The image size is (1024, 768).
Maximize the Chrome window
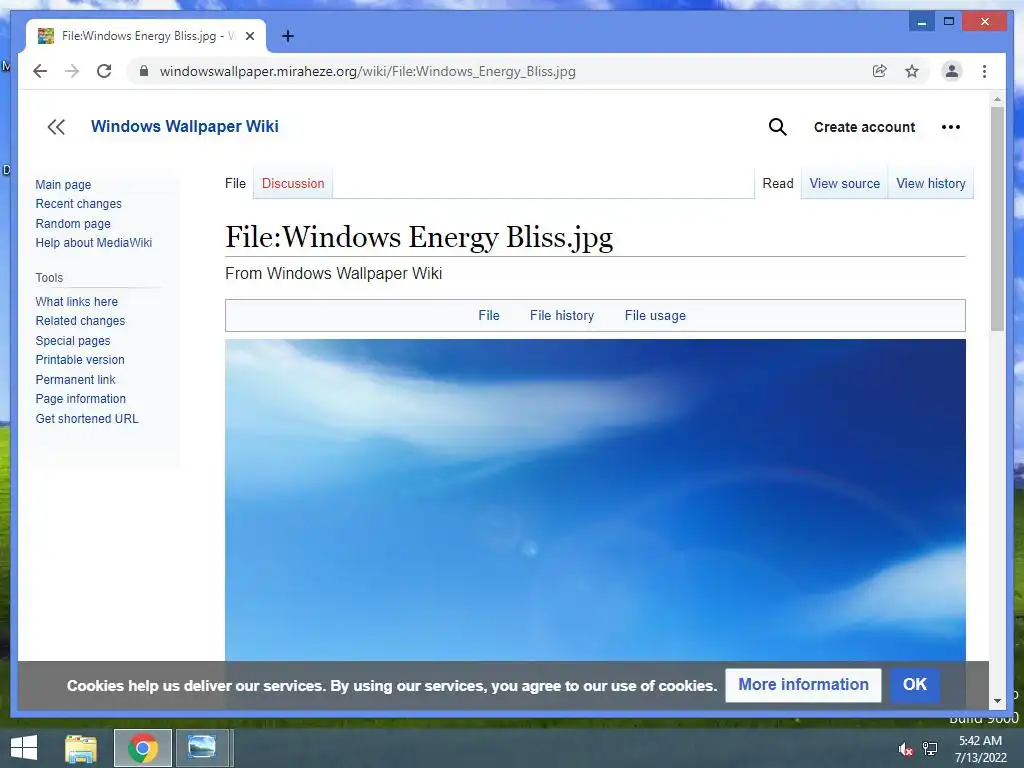tap(949, 22)
